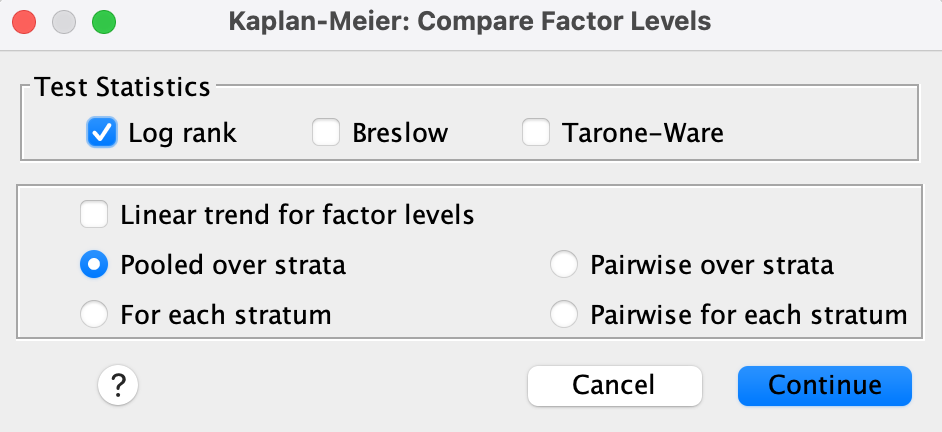Select Pairwise for each stratum radio button
The width and height of the screenshot is (942, 432).
[x=565, y=315]
